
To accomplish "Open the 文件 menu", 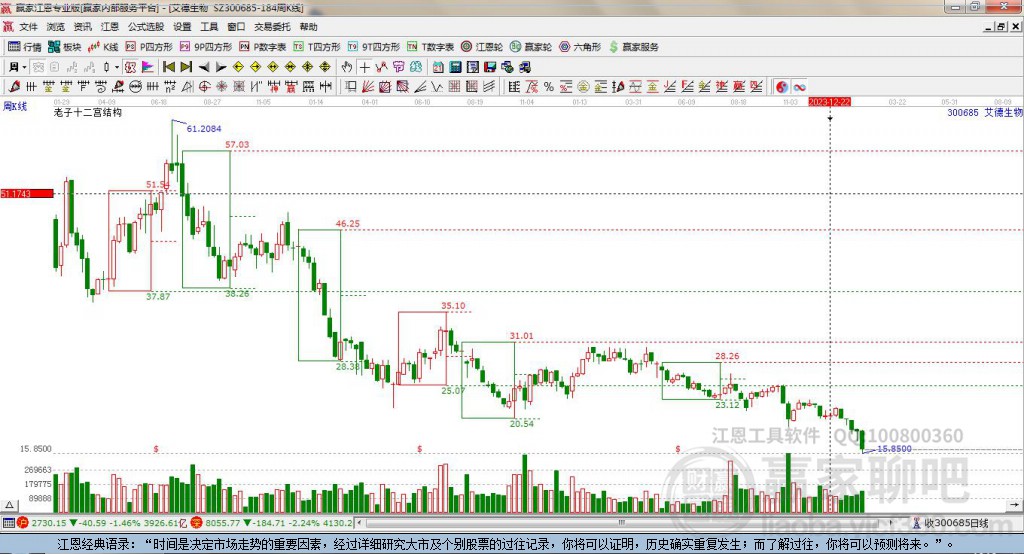I will 28,27.
